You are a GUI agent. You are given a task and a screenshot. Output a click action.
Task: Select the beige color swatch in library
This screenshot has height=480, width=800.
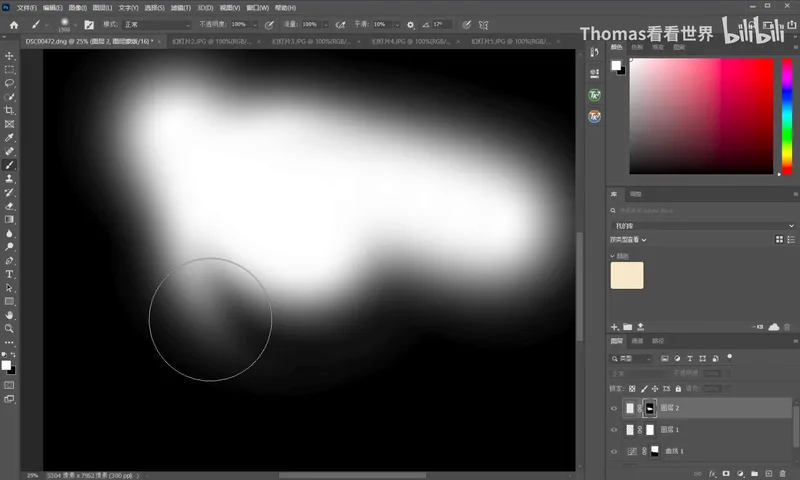pos(627,275)
